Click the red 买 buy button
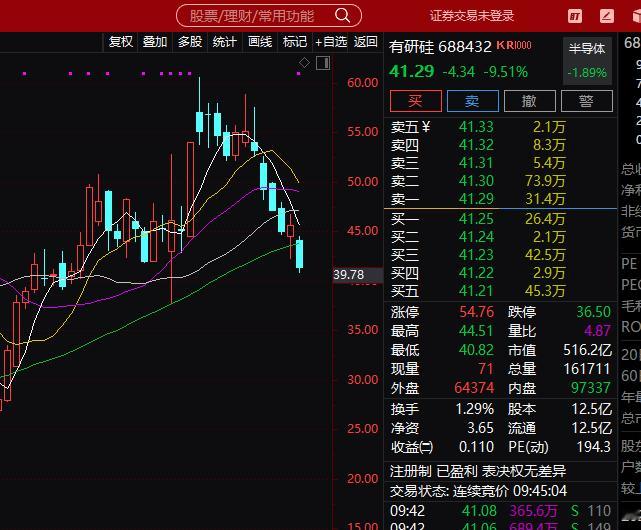Screen dimensions: 641x530 pyautogui.click(x=416, y=101)
